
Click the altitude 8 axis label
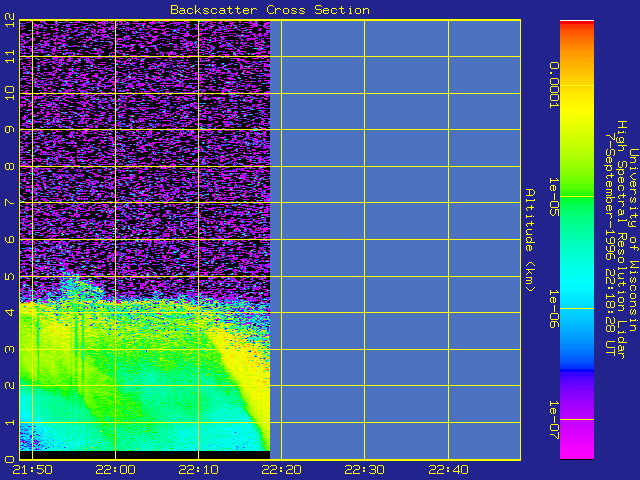[10, 166]
